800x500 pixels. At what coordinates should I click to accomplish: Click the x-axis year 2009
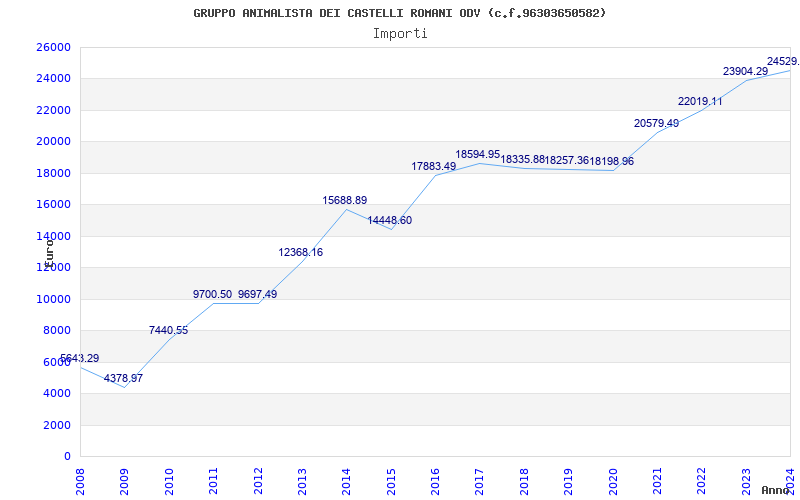(124, 482)
